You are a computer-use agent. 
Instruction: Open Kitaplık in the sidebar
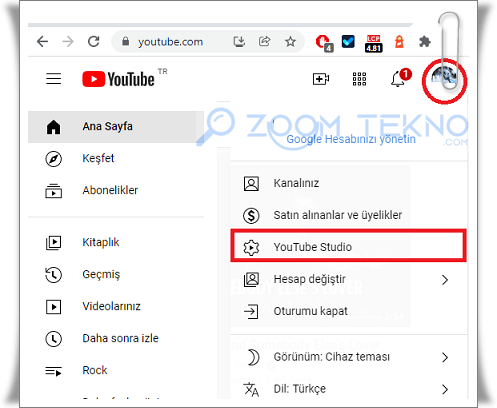pos(116,242)
